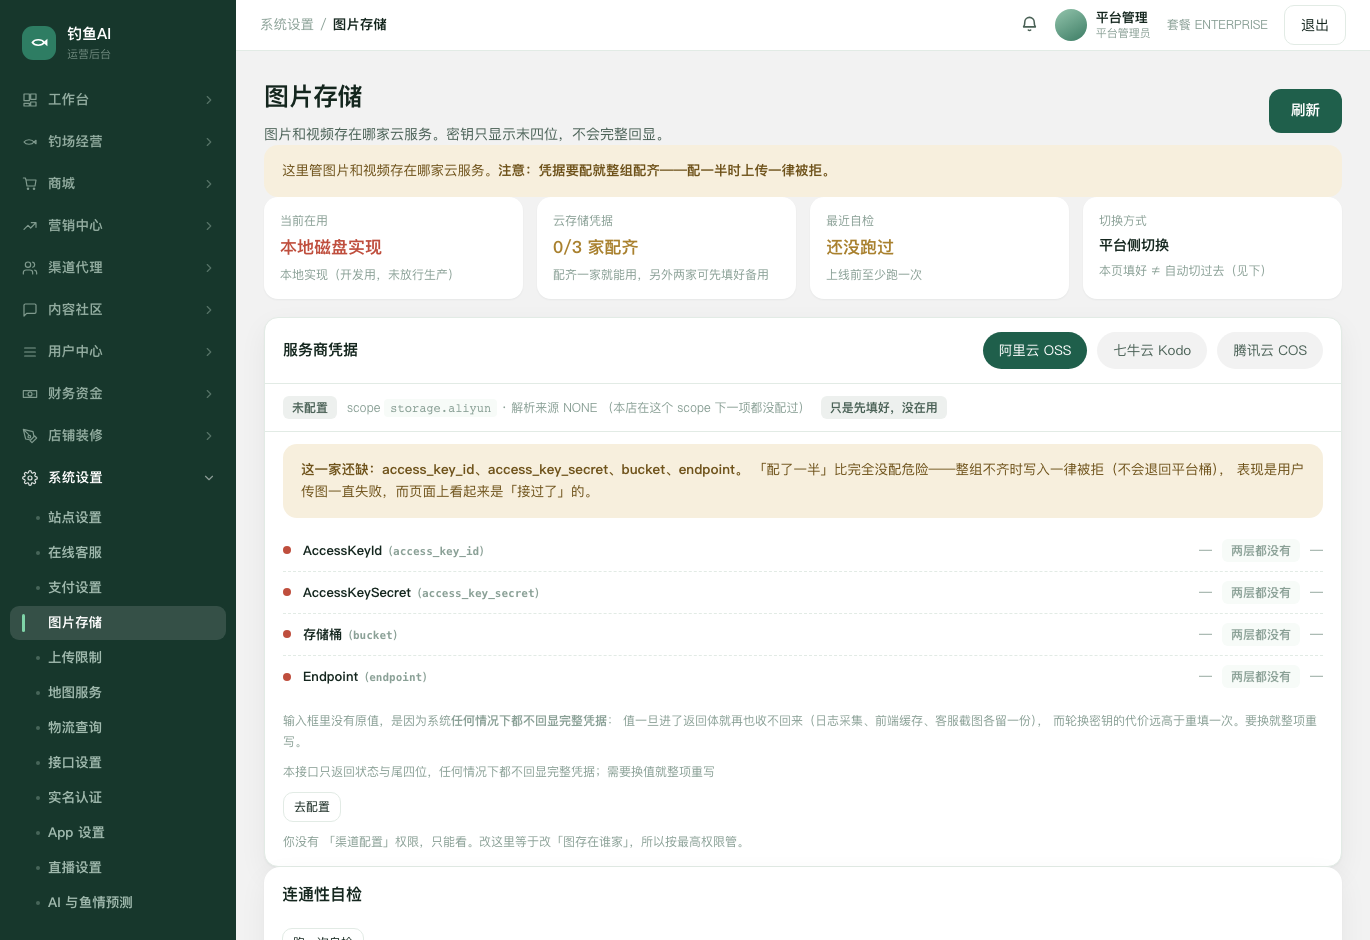The height and width of the screenshot is (940, 1370).
Task: Click the 钓鱼AI fish logo icon
Action: coord(39,43)
